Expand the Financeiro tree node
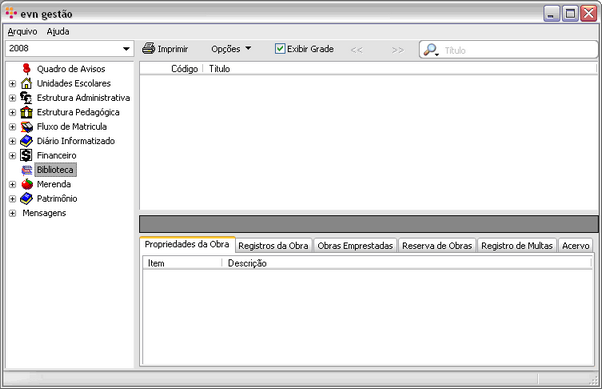Screen dimensions: 602x389 [x=12, y=156]
